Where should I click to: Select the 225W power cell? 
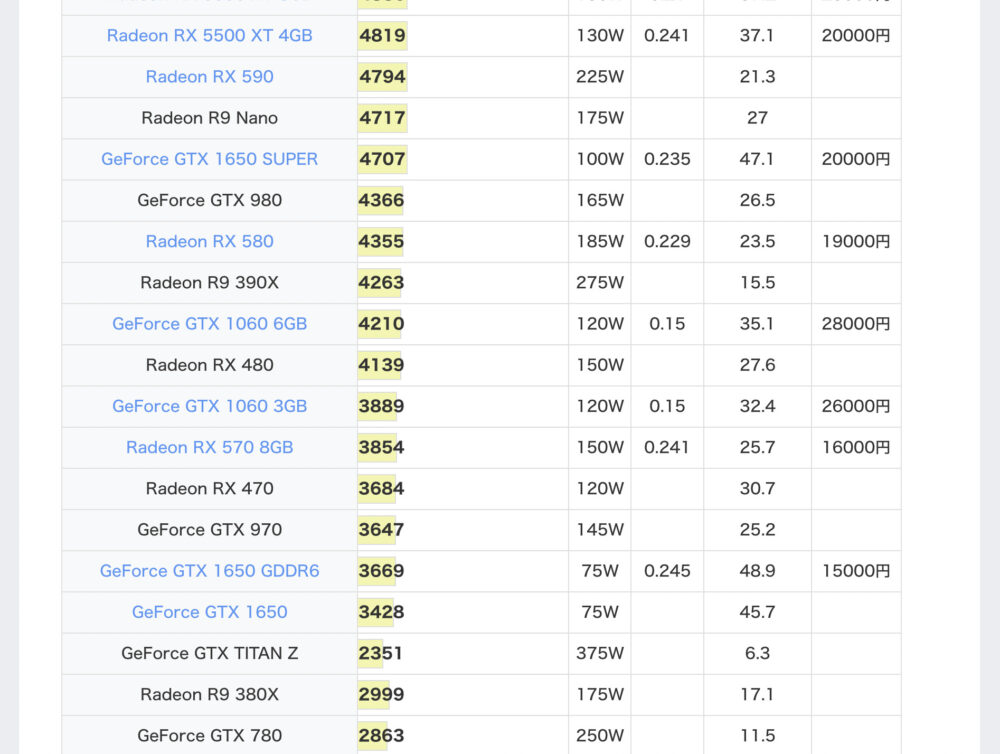tap(599, 77)
